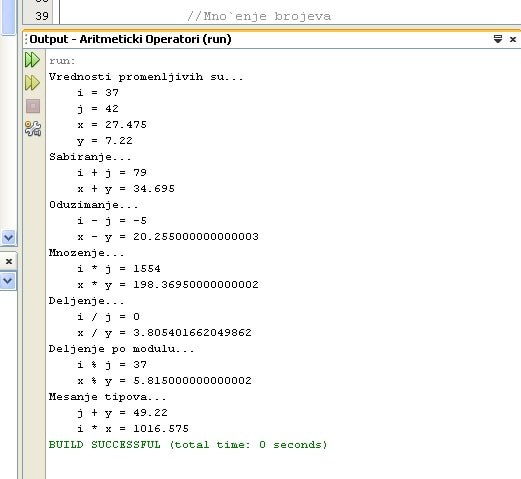
Task: Click the 'Vrednosti promenljivih su...' output line
Action: coord(146,77)
